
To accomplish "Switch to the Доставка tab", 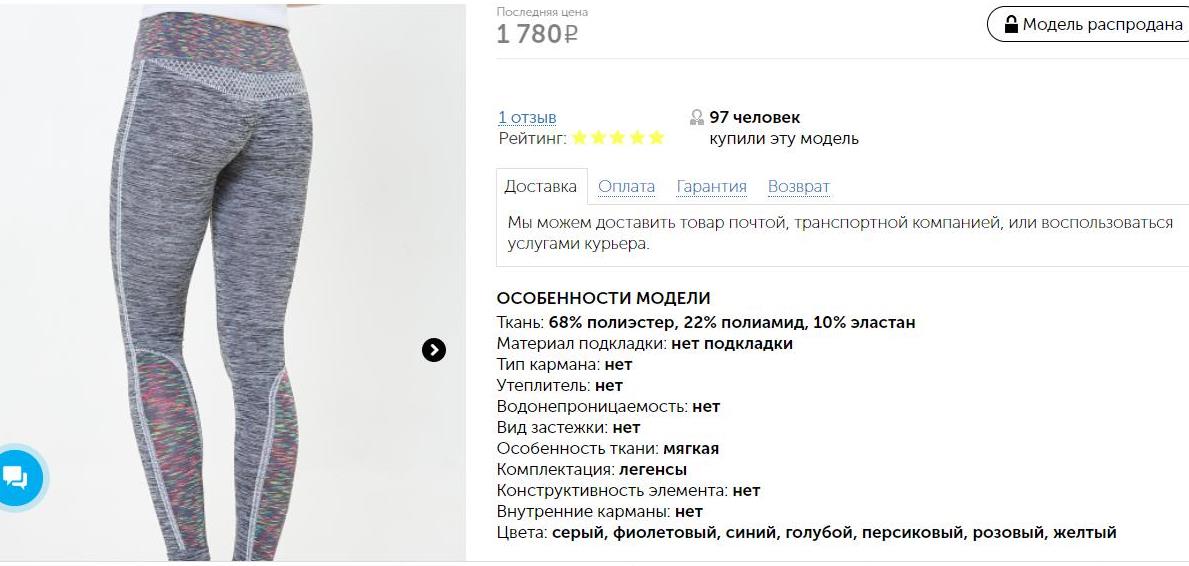I will [x=541, y=186].
